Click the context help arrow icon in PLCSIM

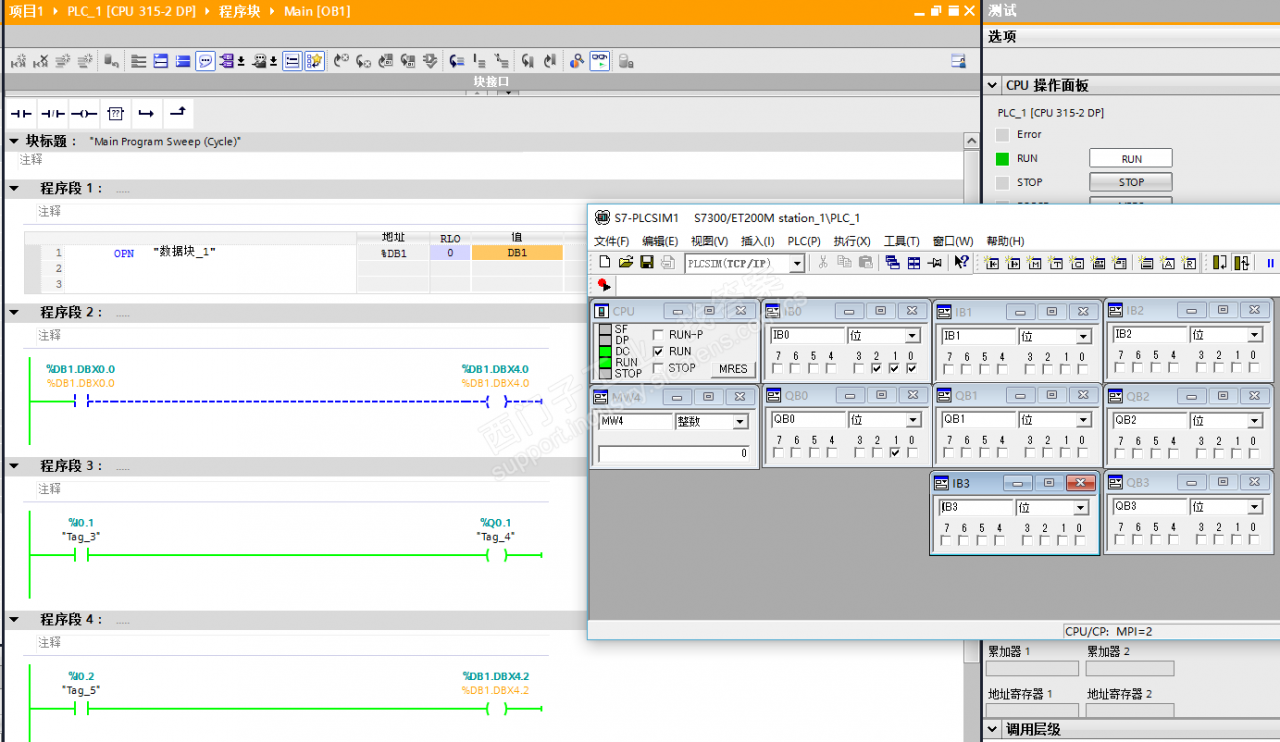click(961, 263)
